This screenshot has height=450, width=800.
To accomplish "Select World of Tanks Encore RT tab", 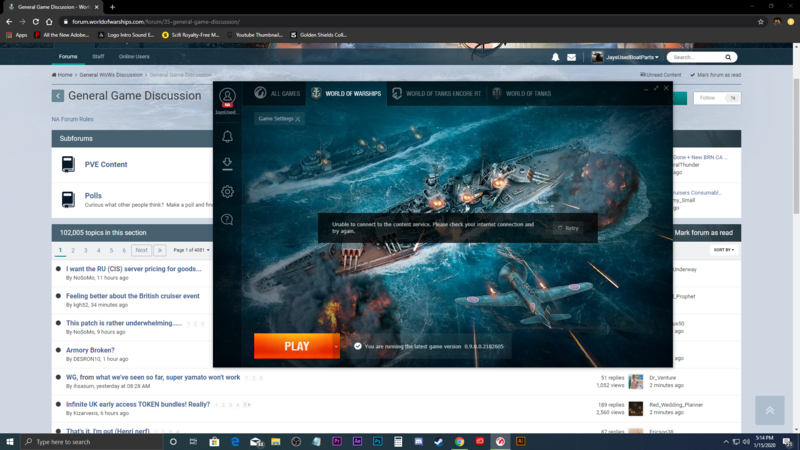I will (x=436, y=93).
